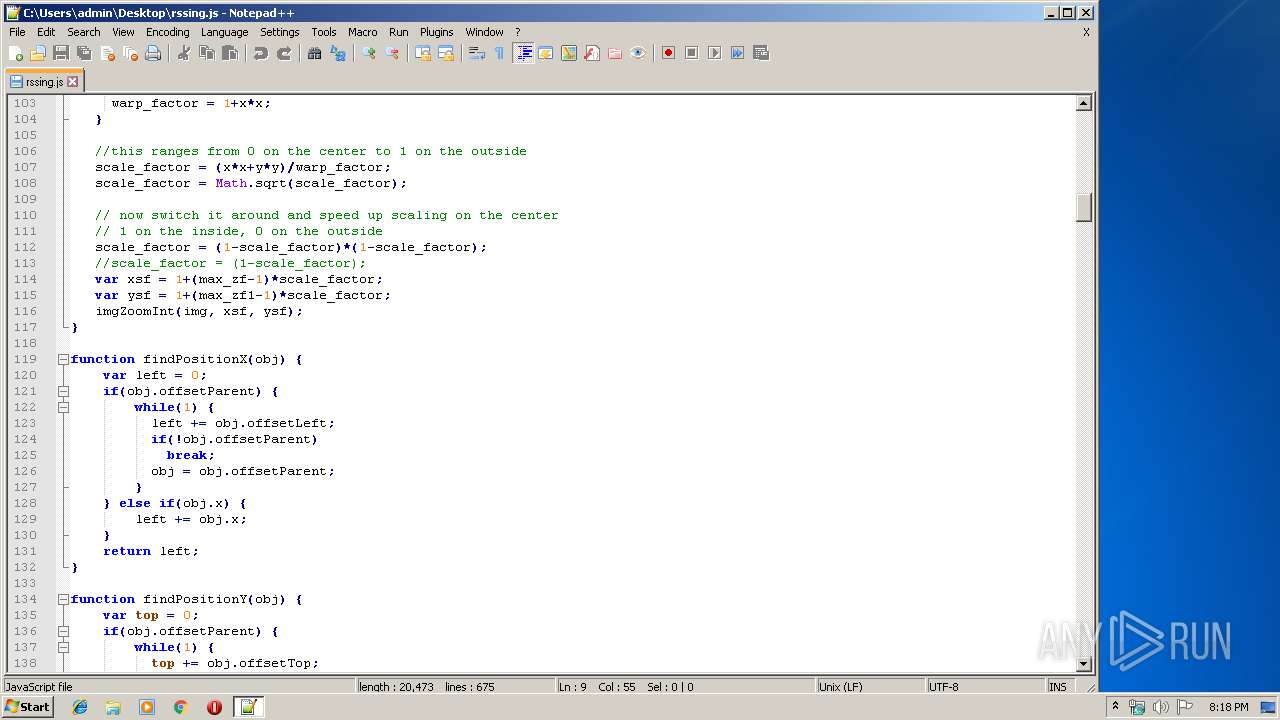
Task: Open the Encoding menu
Action: [x=167, y=32]
